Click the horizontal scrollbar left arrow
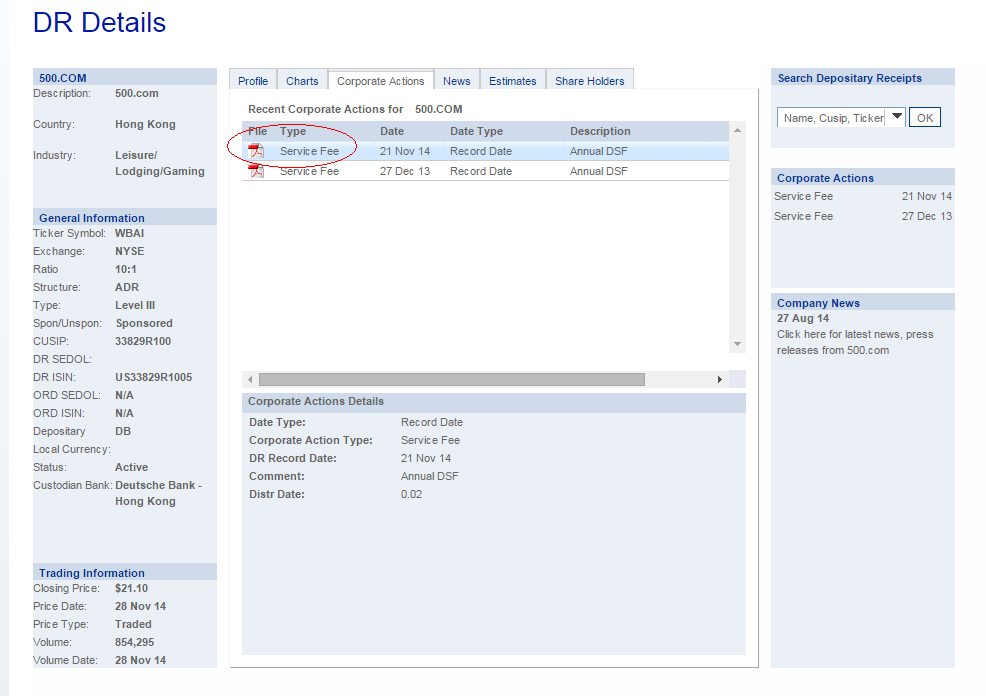The height and width of the screenshot is (696, 986). (250, 380)
